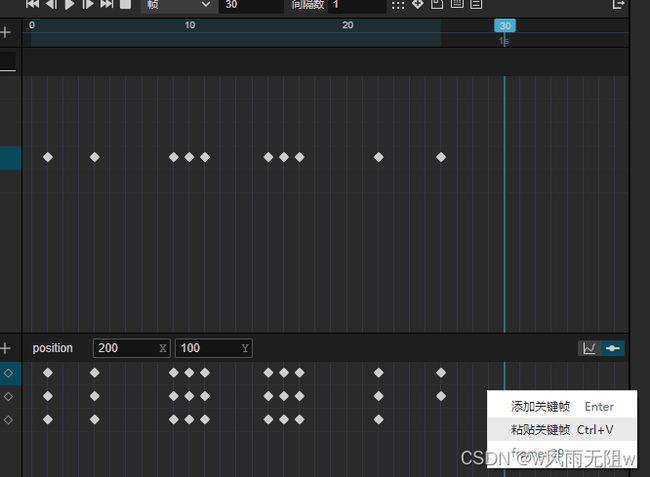Click the four-way arrow icon in the toolbar
The width and height of the screenshot is (650, 477).
coord(417,4)
